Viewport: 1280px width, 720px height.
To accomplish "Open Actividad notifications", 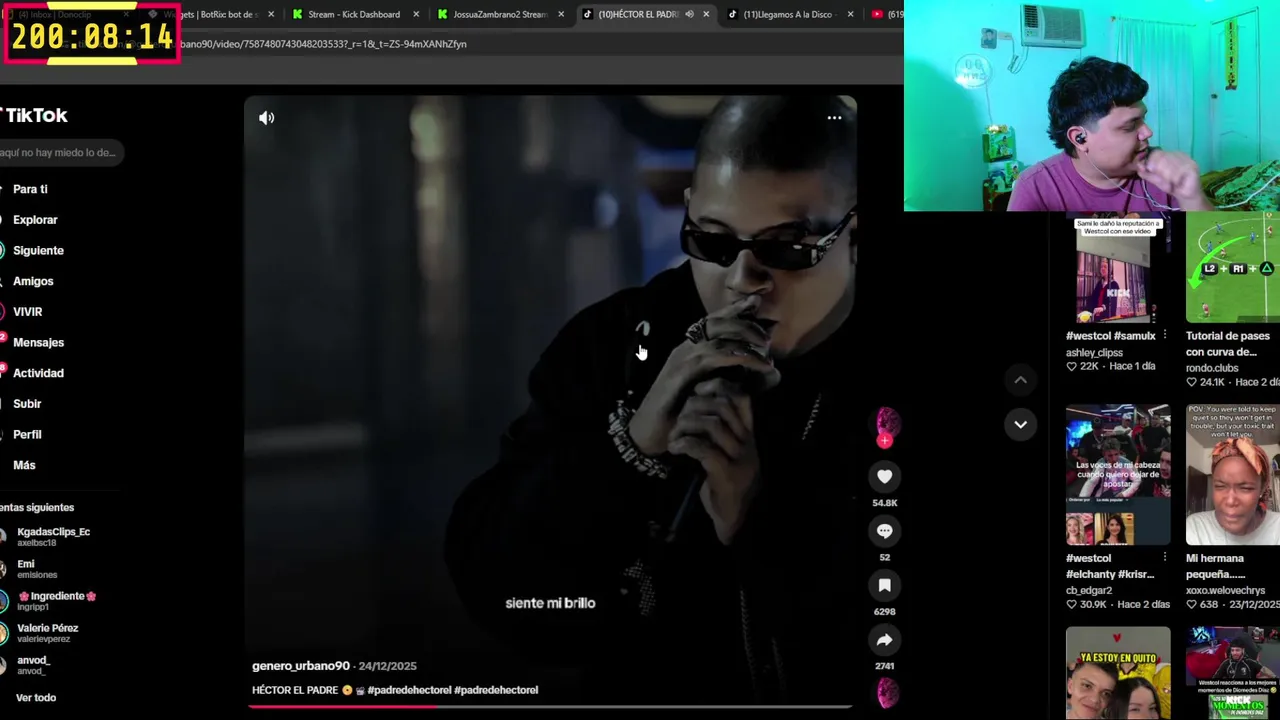I will [38, 373].
